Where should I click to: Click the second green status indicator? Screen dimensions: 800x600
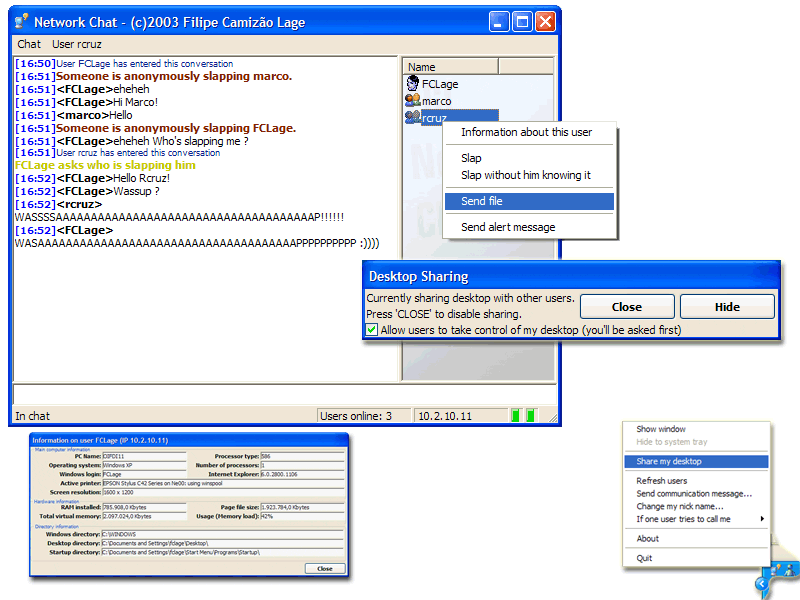pyautogui.click(x=531, y=415)
